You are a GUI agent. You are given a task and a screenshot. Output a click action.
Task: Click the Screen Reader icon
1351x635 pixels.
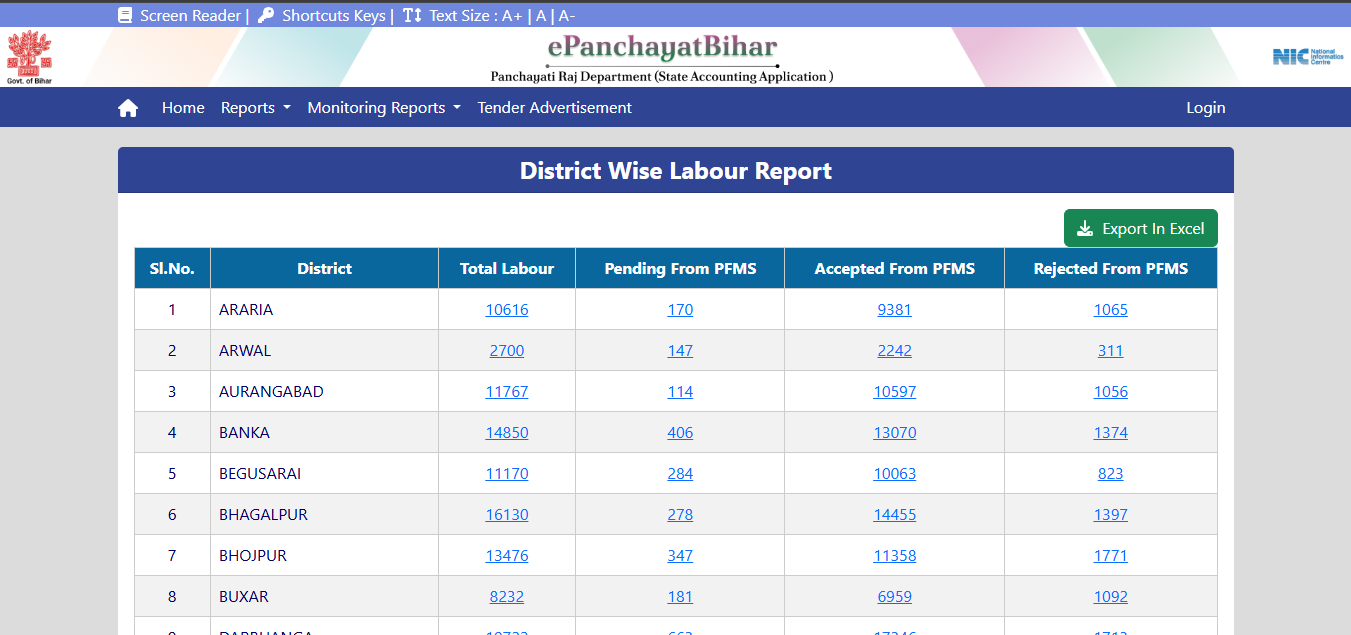[124, 14]
